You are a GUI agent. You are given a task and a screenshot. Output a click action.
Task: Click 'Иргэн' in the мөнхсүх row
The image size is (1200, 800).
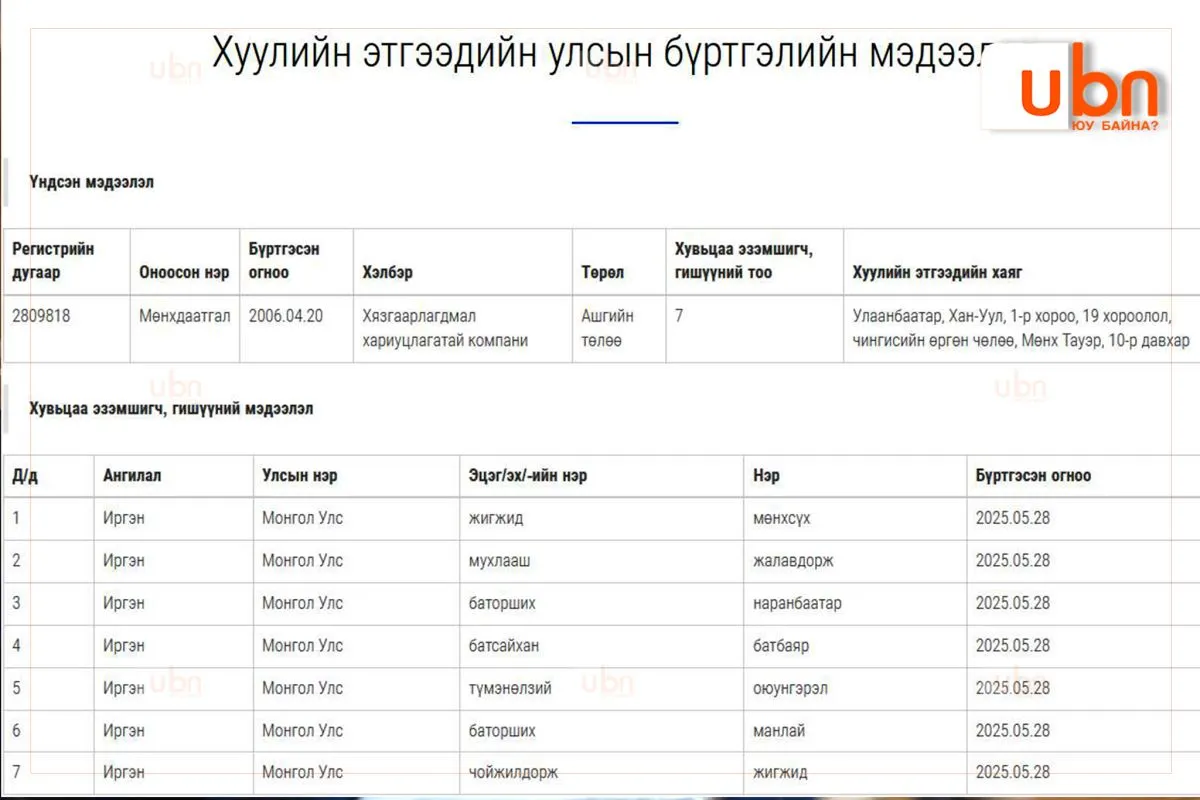(124, 518)
